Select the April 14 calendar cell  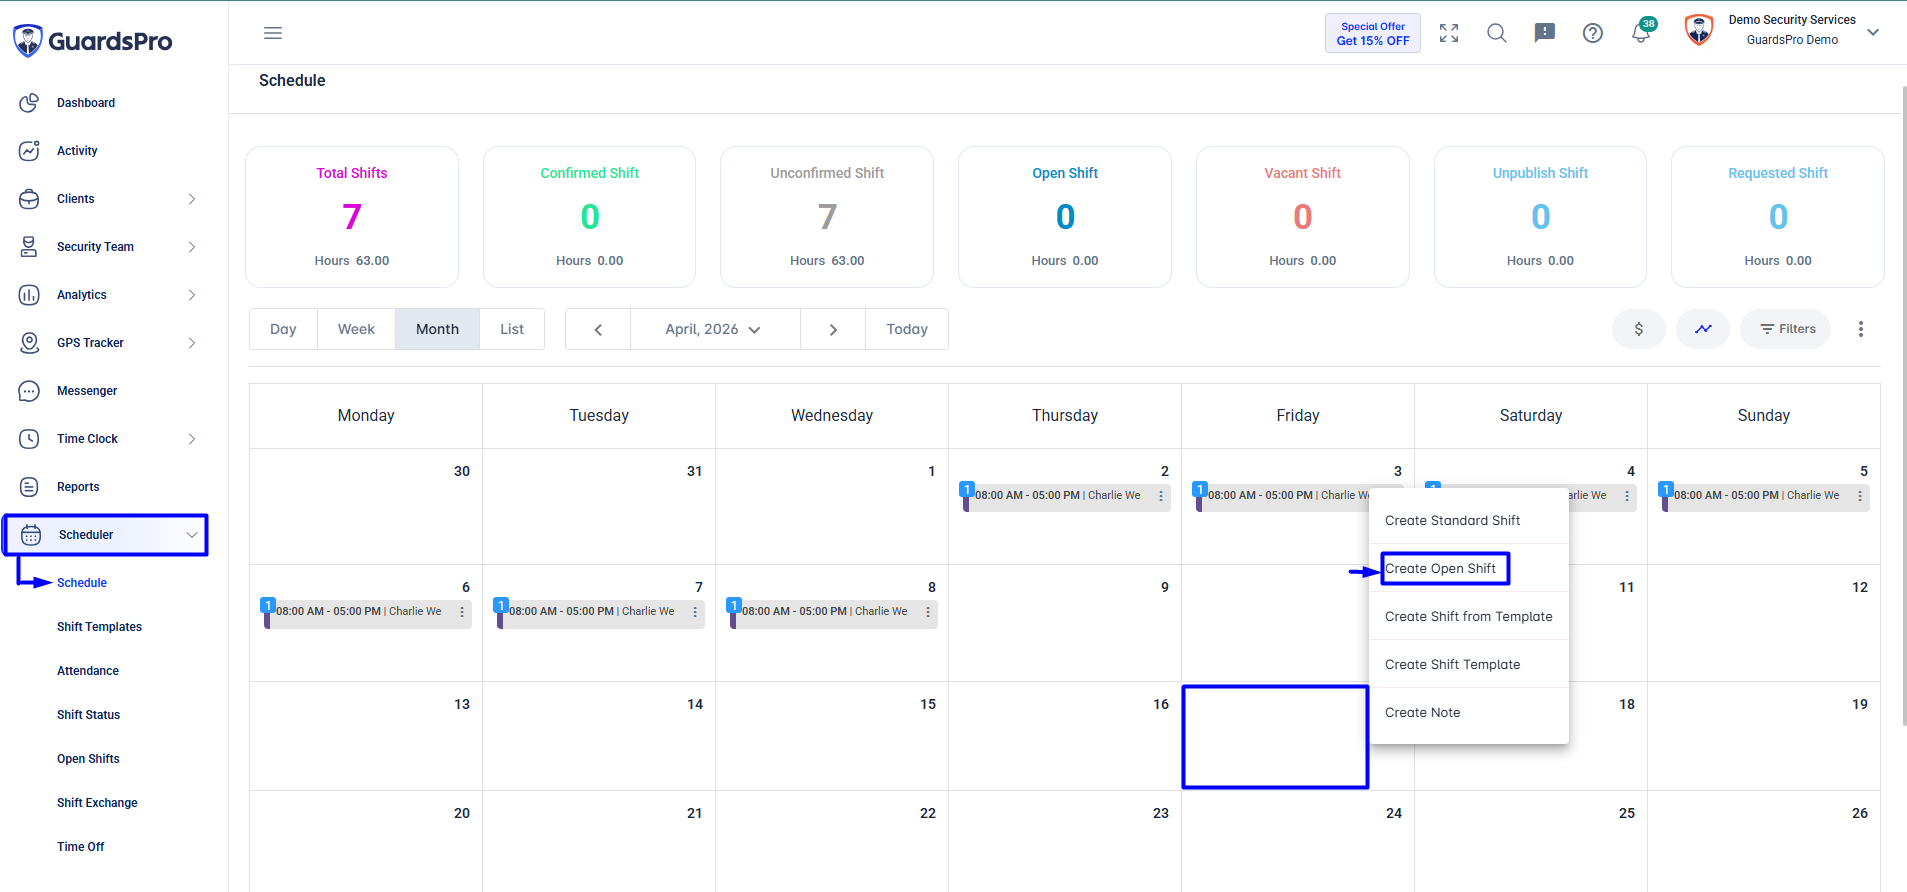599,736
